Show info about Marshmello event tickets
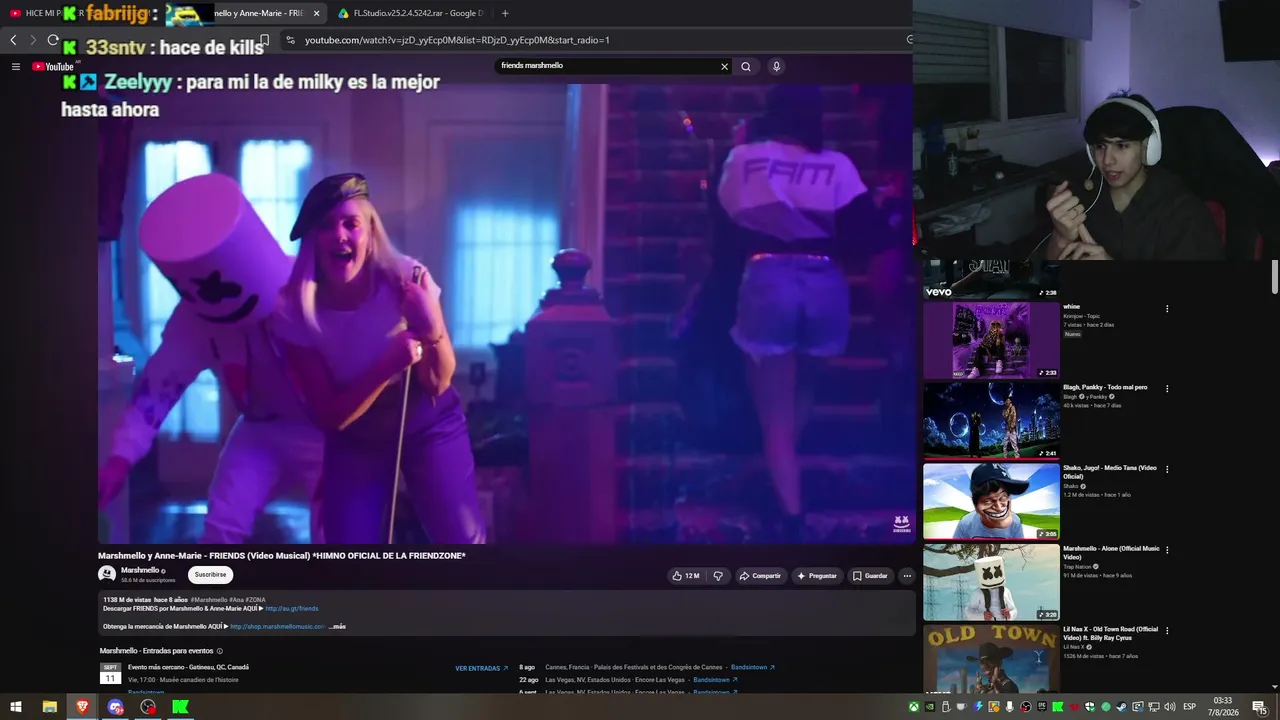This screenshot has width=1280, height=720. click(x=218, y=651)
